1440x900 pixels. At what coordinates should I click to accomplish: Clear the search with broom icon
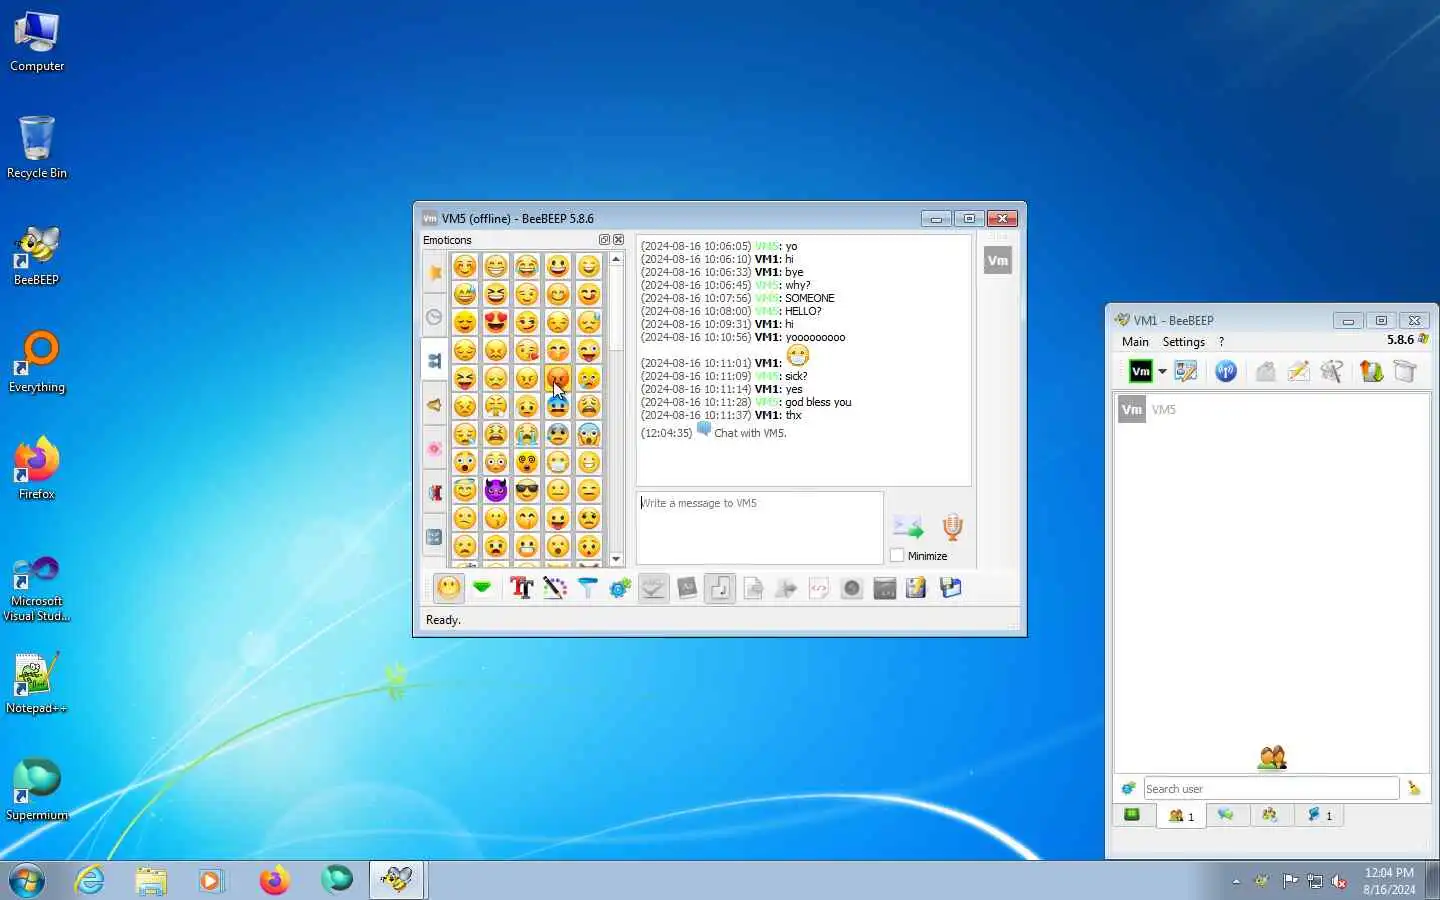pos(1414,788)
